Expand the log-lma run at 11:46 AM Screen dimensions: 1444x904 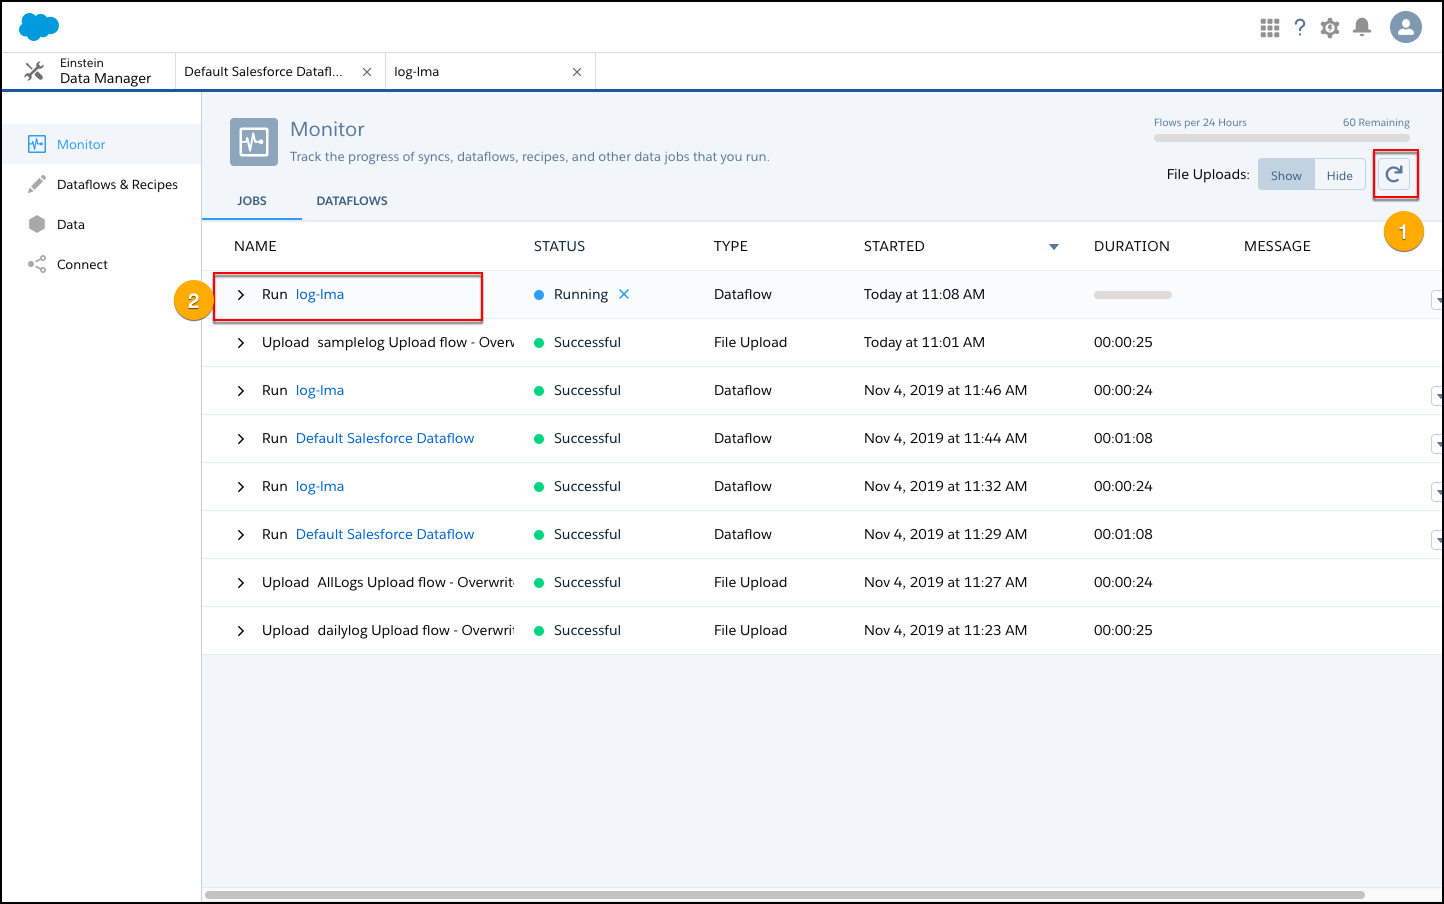click(x=241, y=391)
